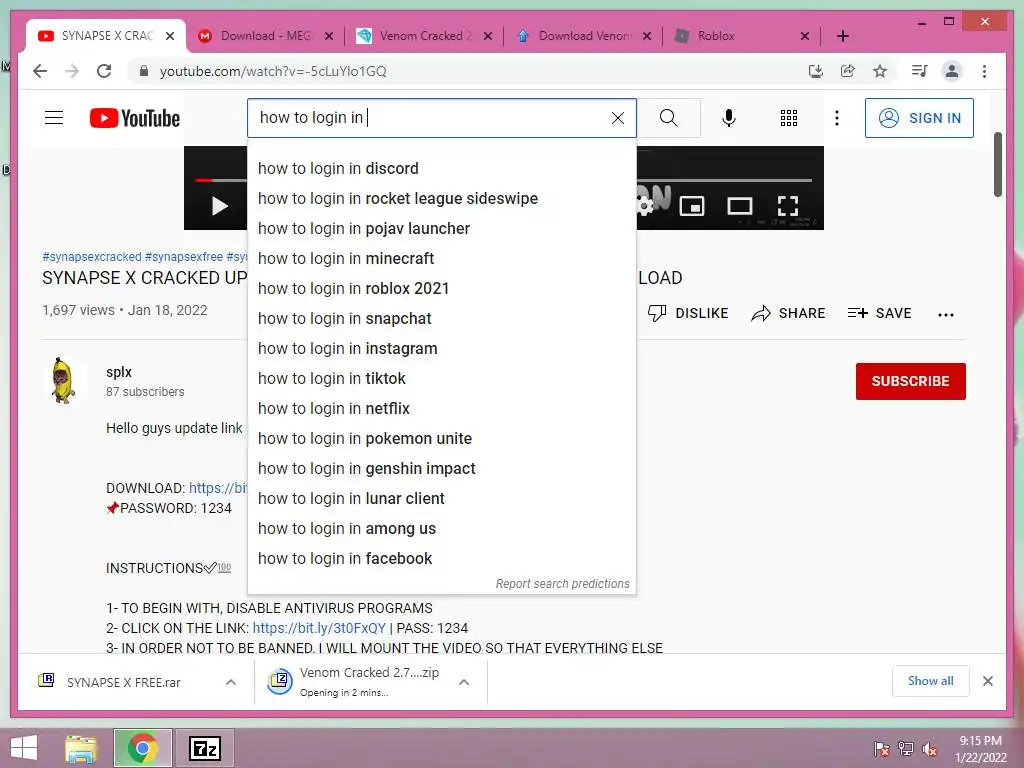The image size is (1024, 768).
Task: Click the share page icon in address bar
Action: [x=848, y=71]
